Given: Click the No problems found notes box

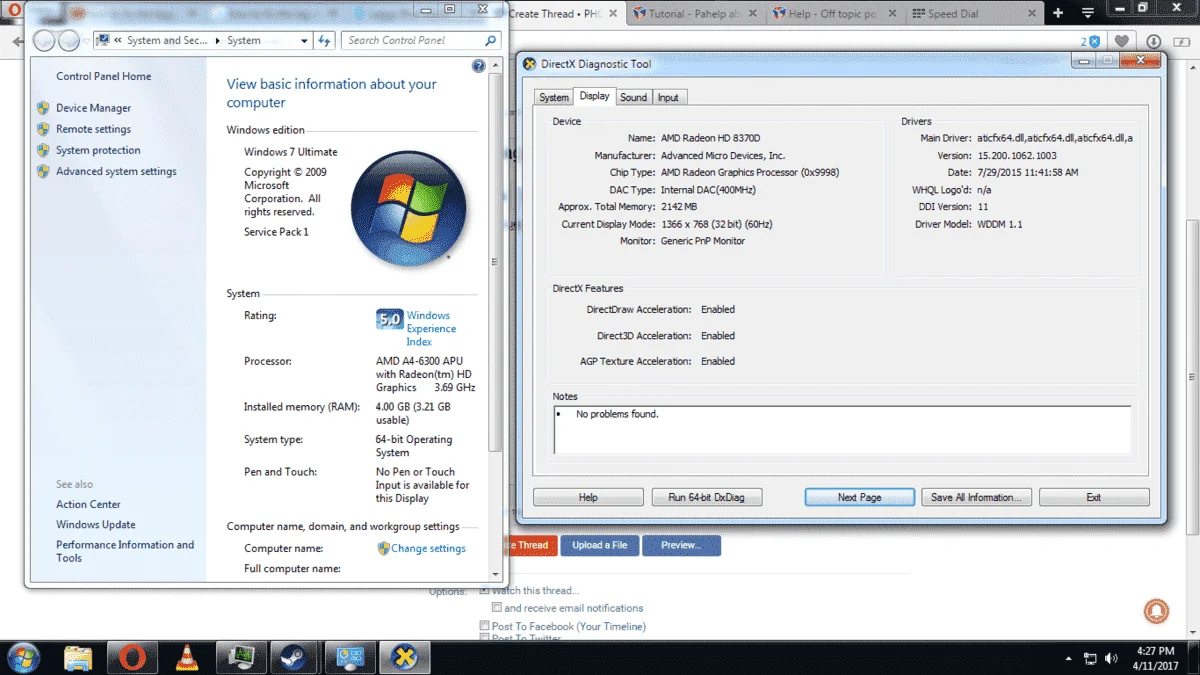Looking at the screenshot, I should (x=842, y=429).
